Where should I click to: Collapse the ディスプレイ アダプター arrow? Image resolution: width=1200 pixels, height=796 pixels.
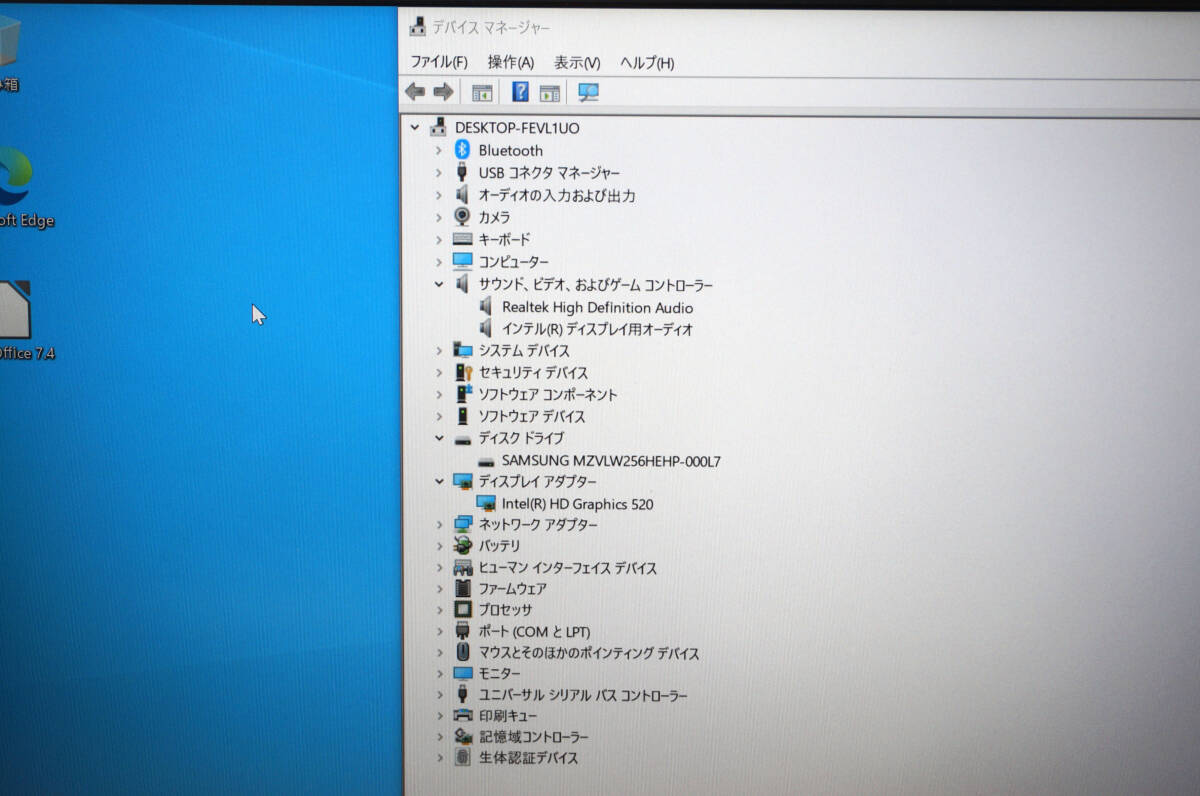[438, 481]
